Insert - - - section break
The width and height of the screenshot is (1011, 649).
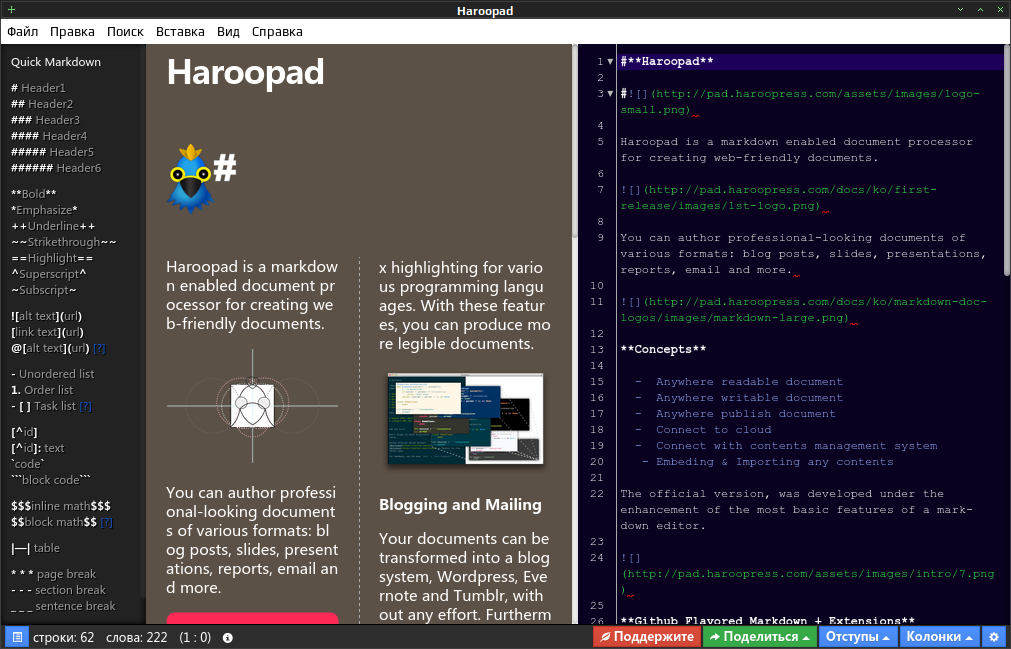pyautogui.click(x=58, y=590)
